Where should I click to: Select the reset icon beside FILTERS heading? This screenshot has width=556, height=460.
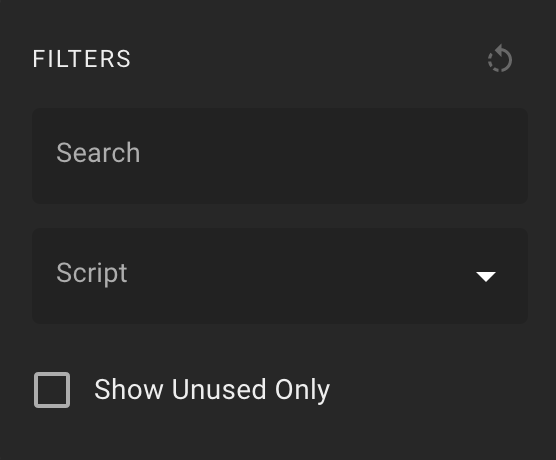tap(500, 59)
